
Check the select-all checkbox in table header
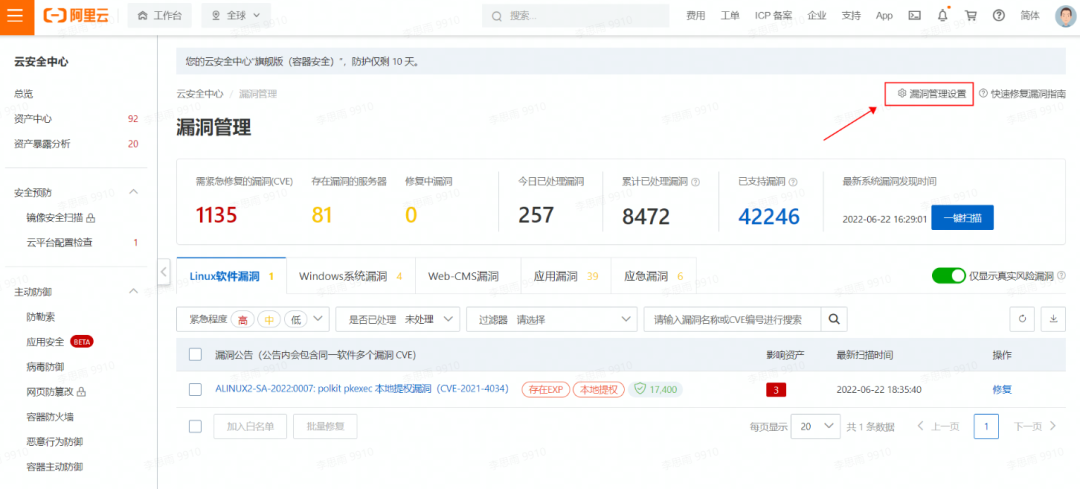pos(196,355)
